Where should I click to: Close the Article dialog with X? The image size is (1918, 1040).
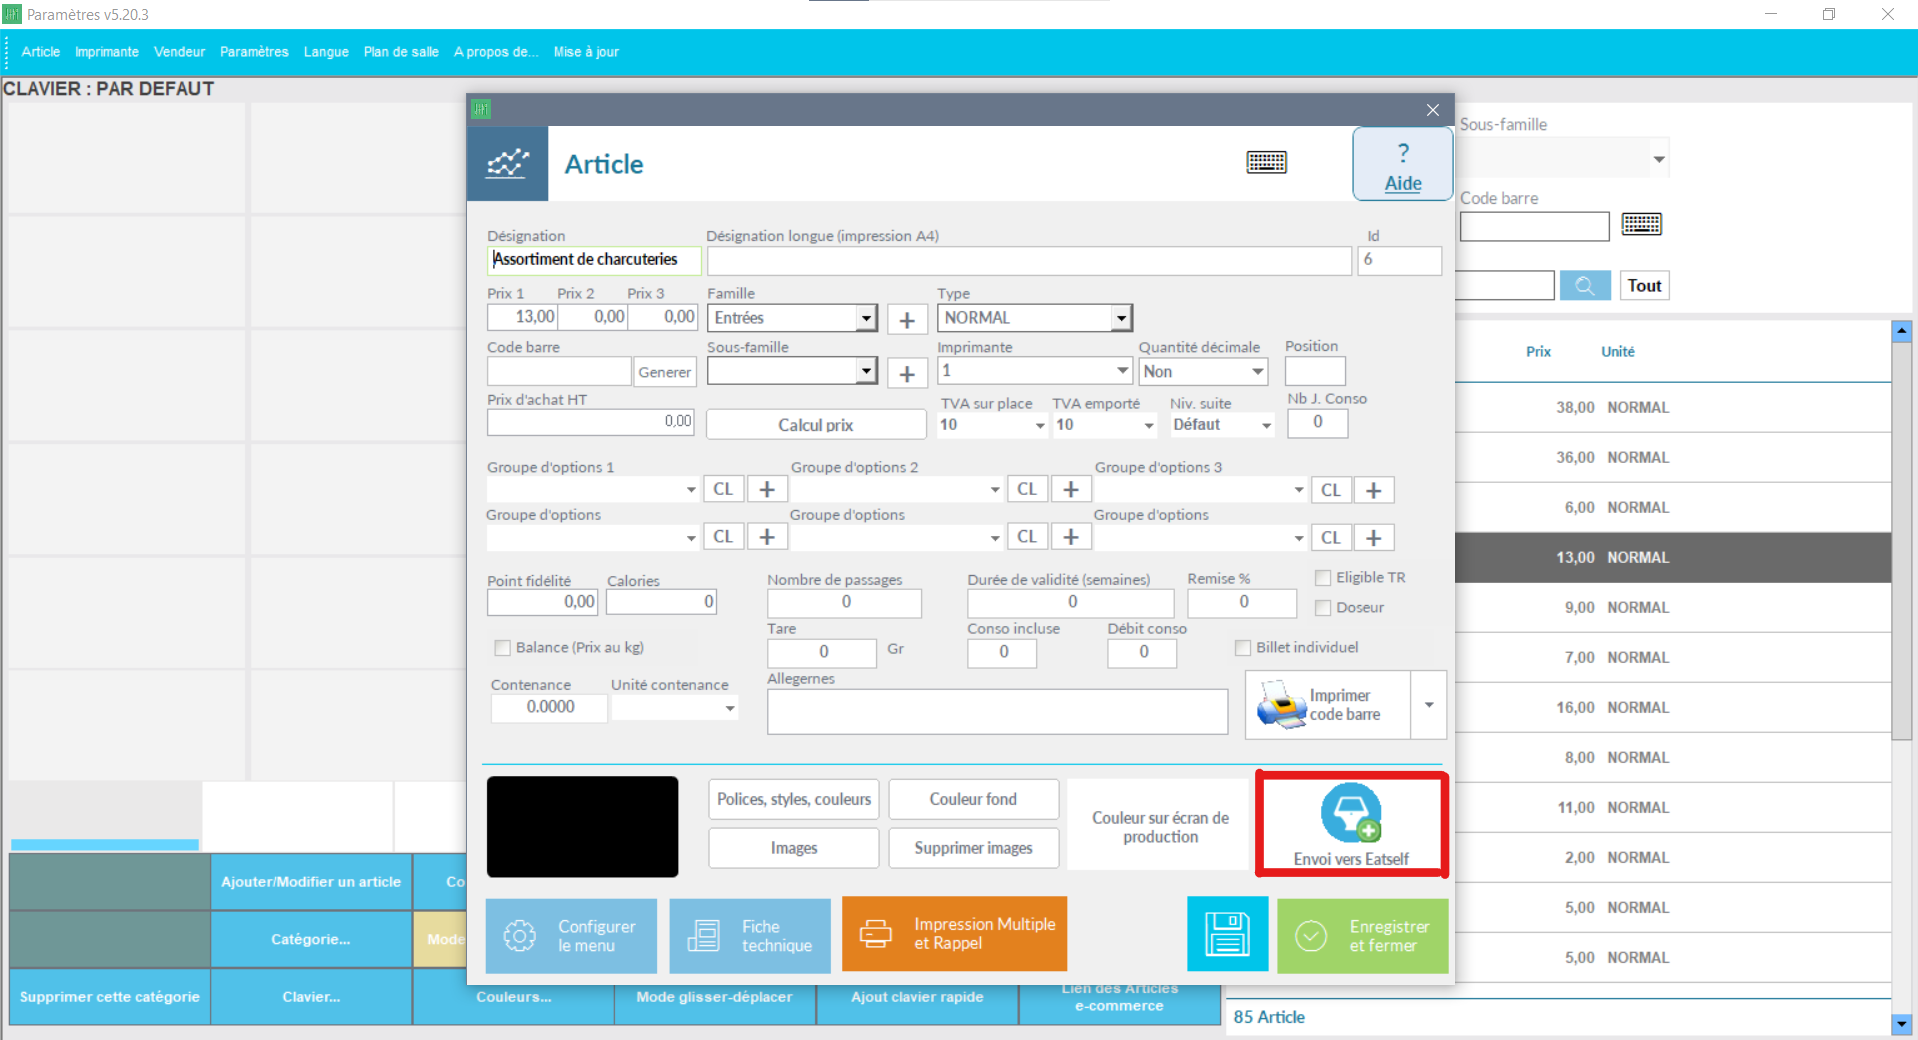point(1433,110)
